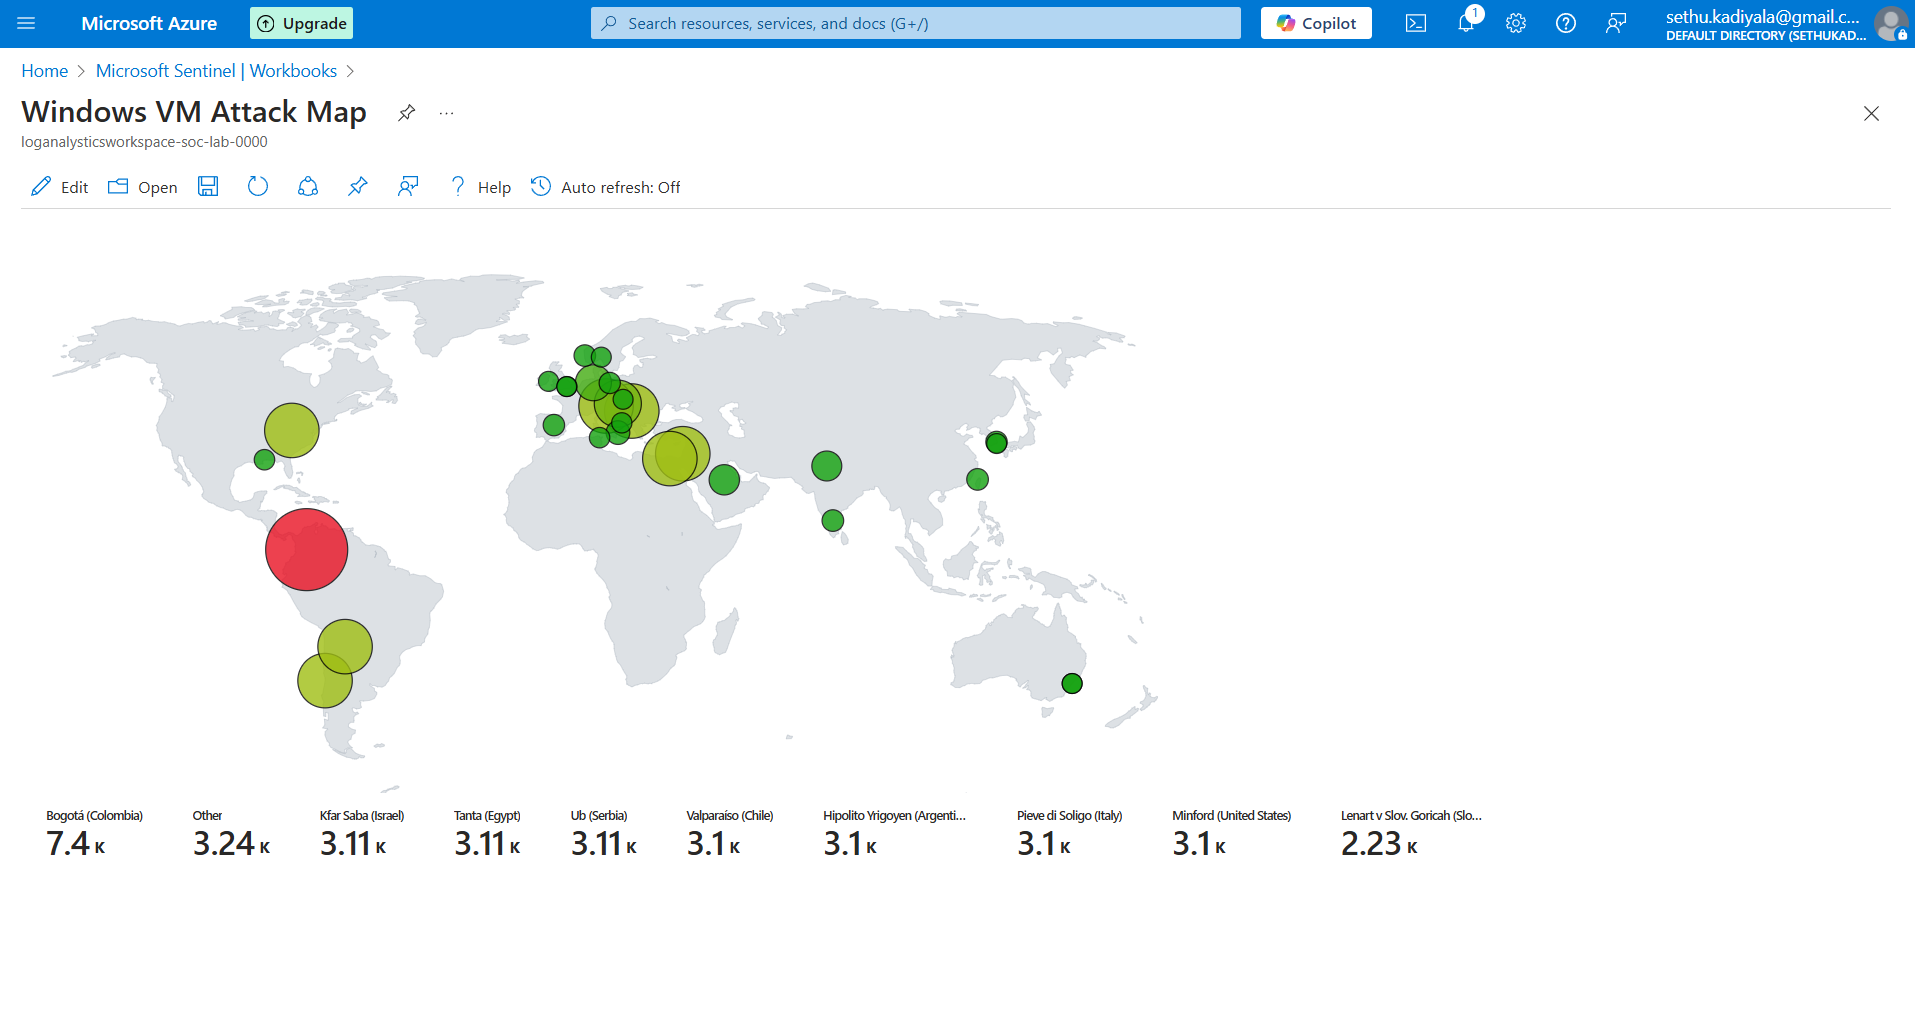Click the Edit toolbar item
Viewport: 1915px width, 1028px height.
(60, 187)
